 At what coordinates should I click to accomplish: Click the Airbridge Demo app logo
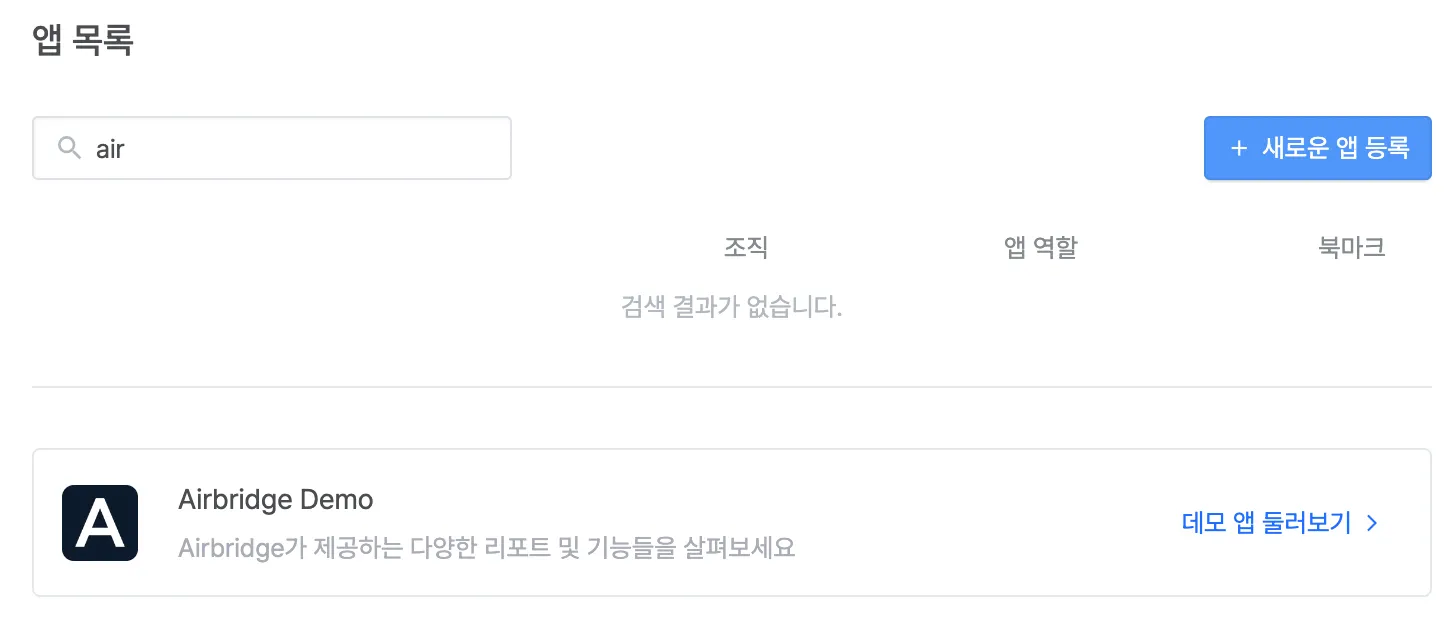click(x=100, y=523)
